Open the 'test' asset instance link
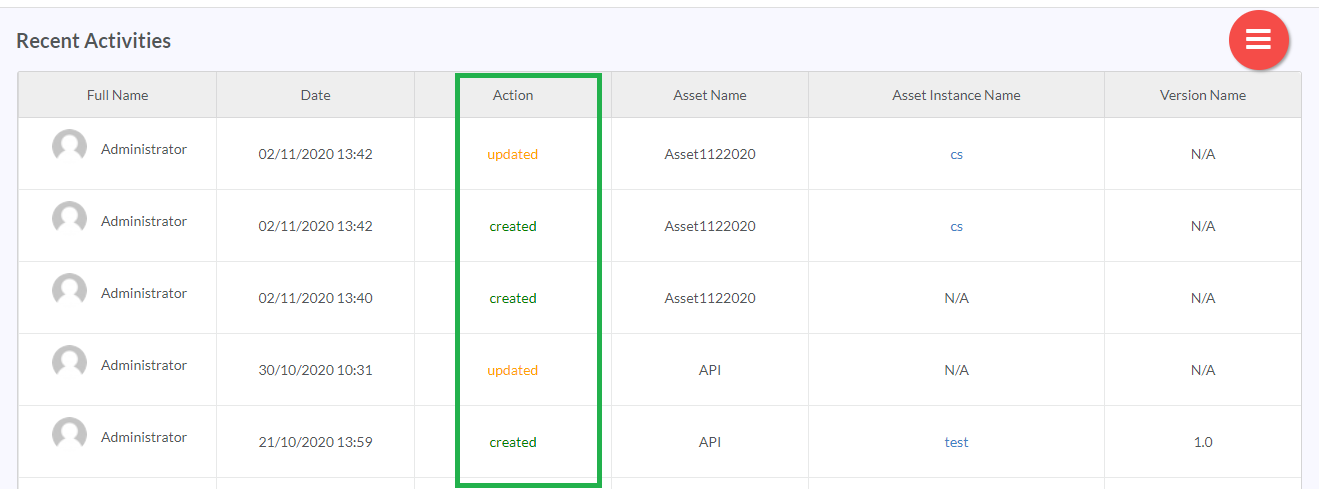Image resolution: width=1319 pixels, height=489 pixels. tap(956, 442)
